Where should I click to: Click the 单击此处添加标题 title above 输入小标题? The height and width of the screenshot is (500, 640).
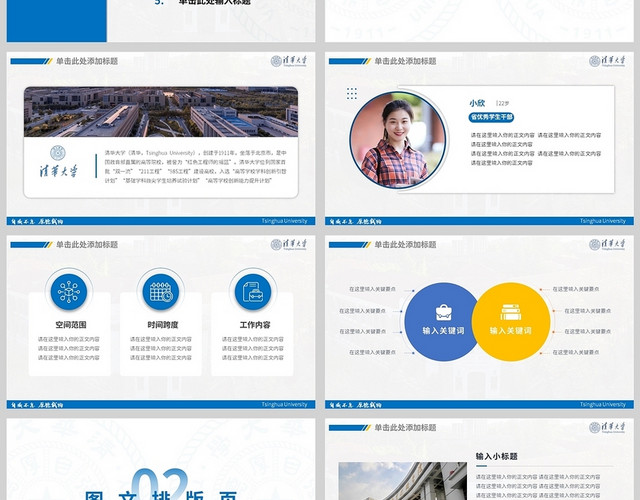tap(405, 427)
